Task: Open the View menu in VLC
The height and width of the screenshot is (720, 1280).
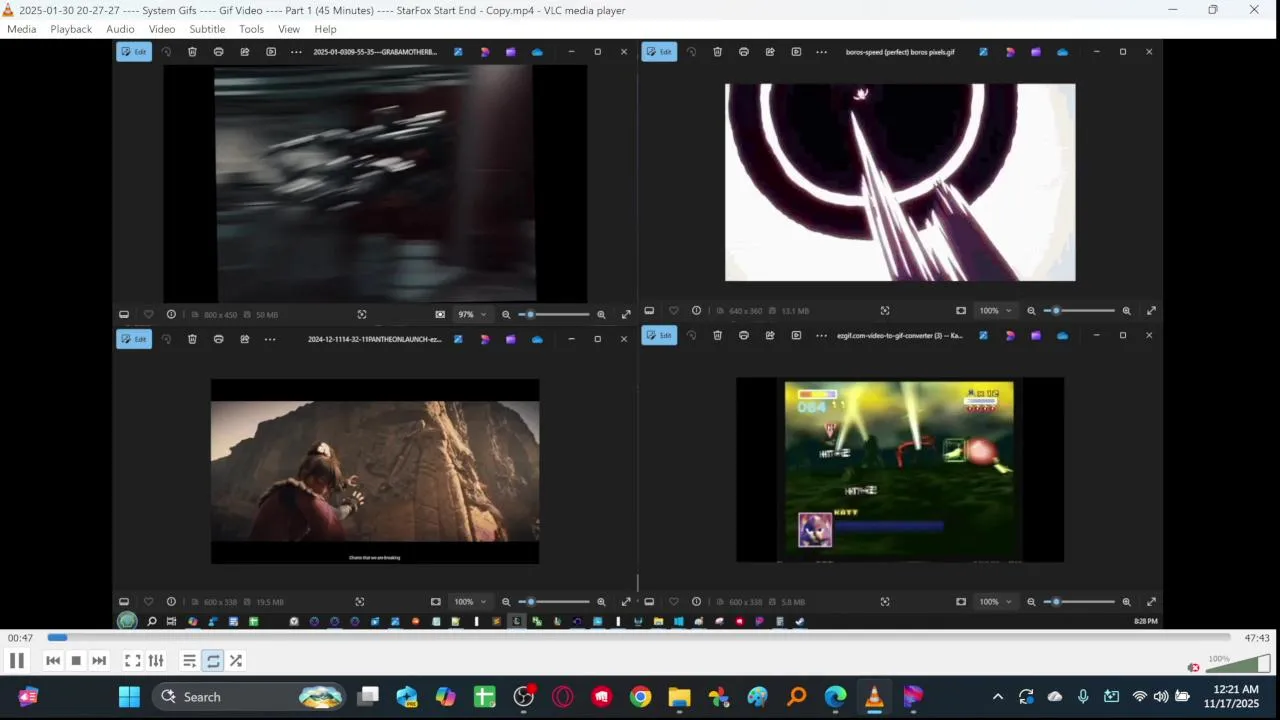Action: coord(289,29)
